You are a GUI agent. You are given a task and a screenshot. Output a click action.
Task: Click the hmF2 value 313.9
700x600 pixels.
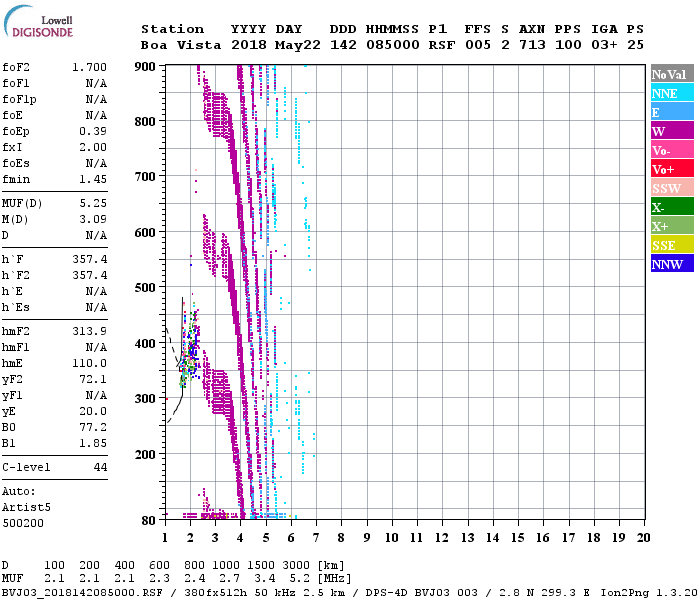(89, 331)
